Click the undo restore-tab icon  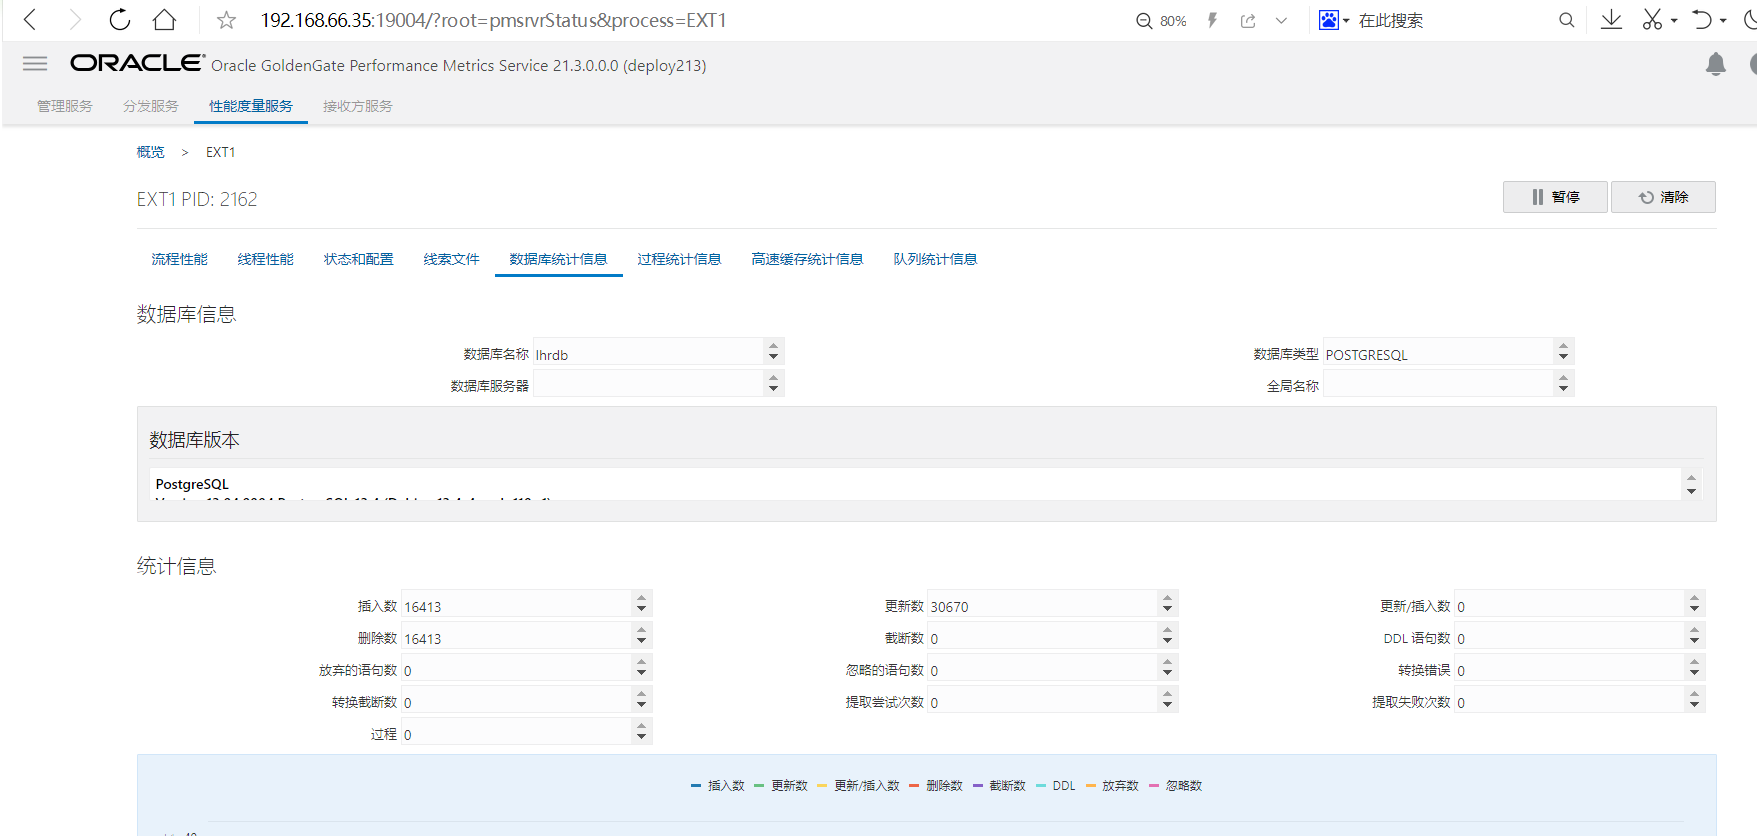tap(1702, 20)
